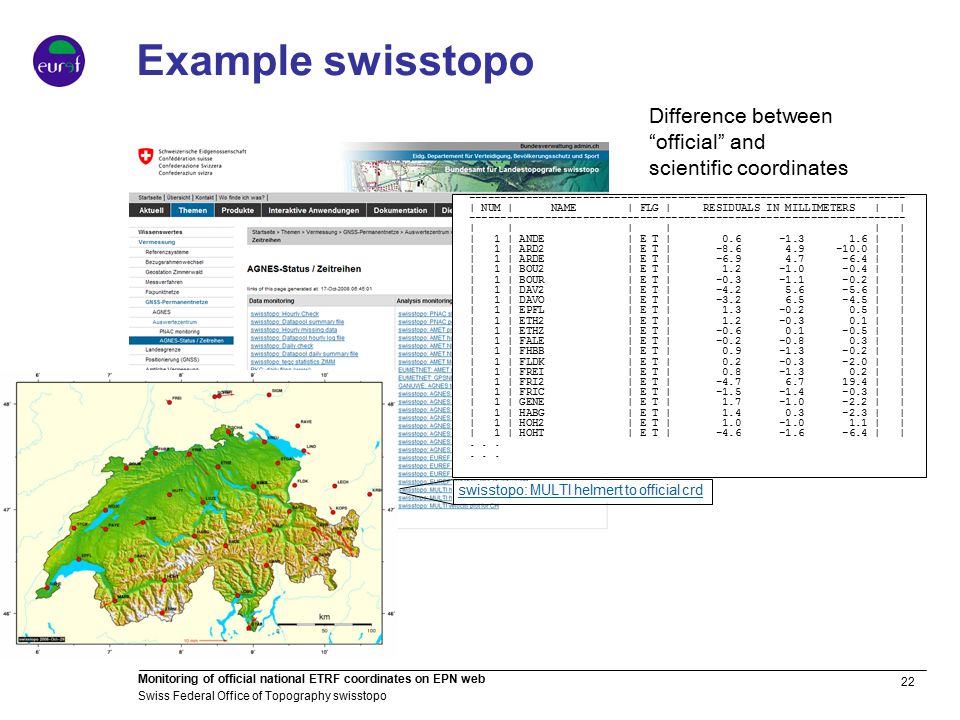Click the GNSS-Permanentnetze breadcrumb

coord(371,232)
